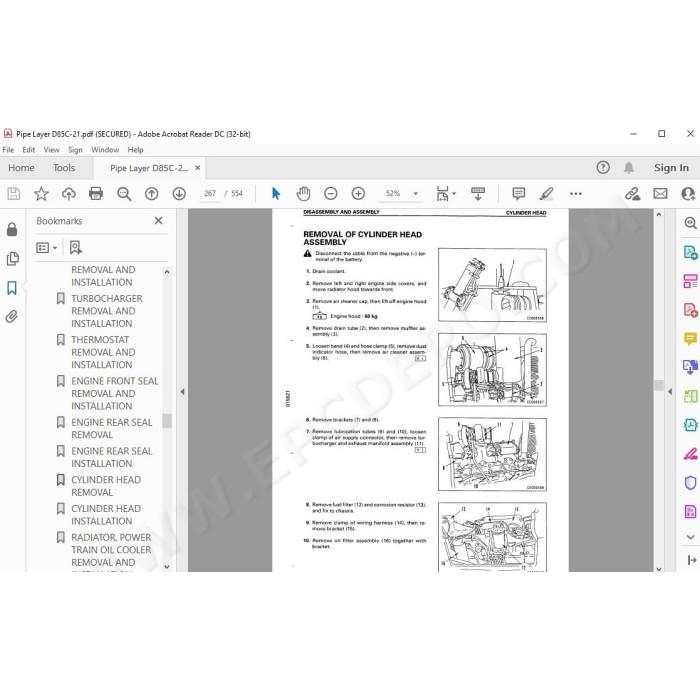Open Comment tool in right pane
This screenshot has height=700, width=700.
(690, 338)
